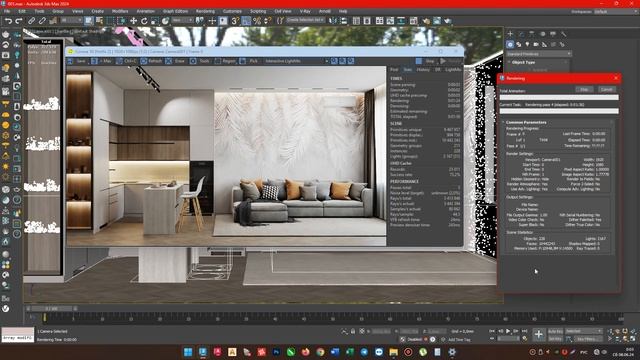Stop rendering in the frame buffer
Image resolution: width=640 pixels, height=360 pixels.
point(426,61)
